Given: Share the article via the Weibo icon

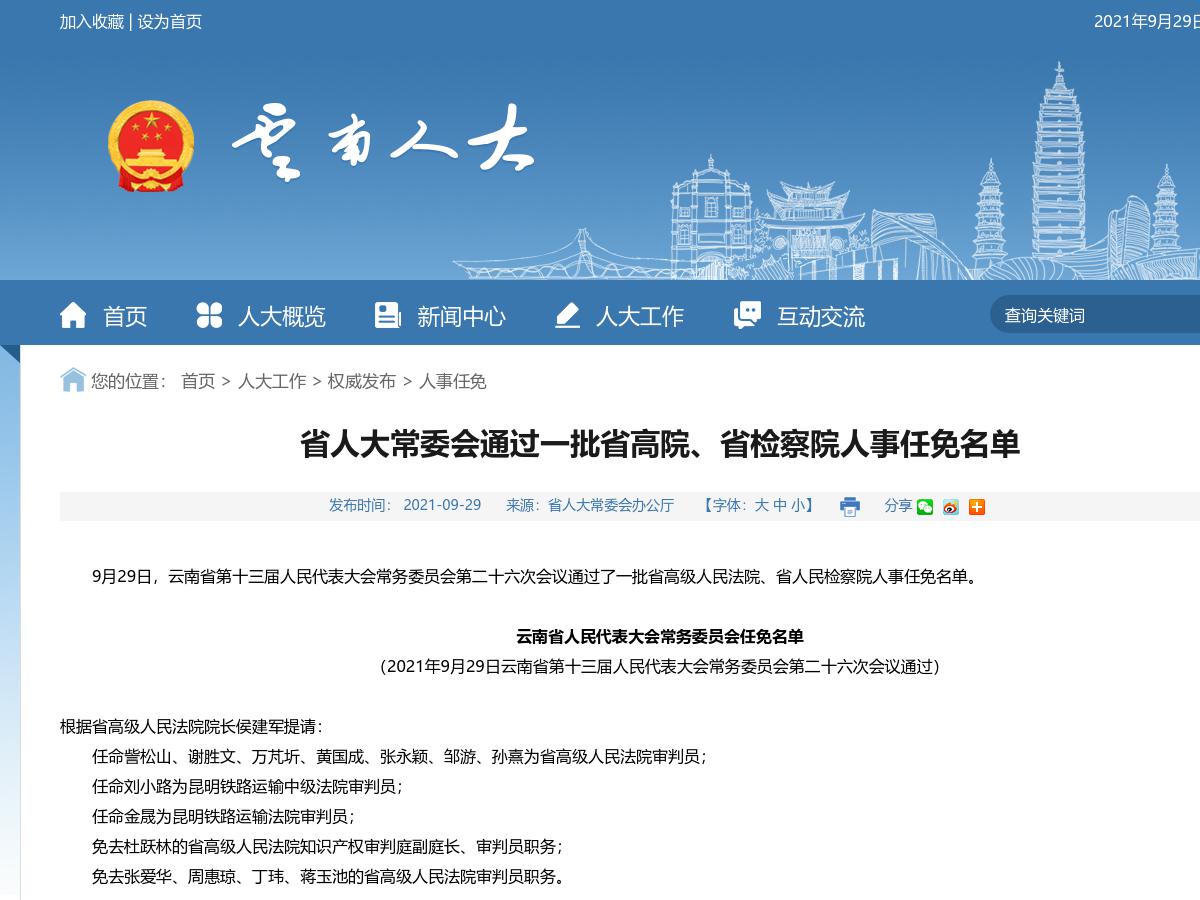Looking at the screenshot, I should [x=949, y=508].
